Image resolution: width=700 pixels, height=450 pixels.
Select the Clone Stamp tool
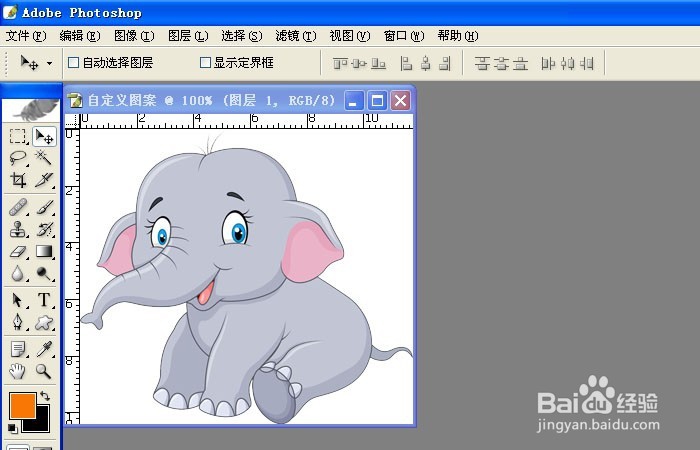[18, 229]
